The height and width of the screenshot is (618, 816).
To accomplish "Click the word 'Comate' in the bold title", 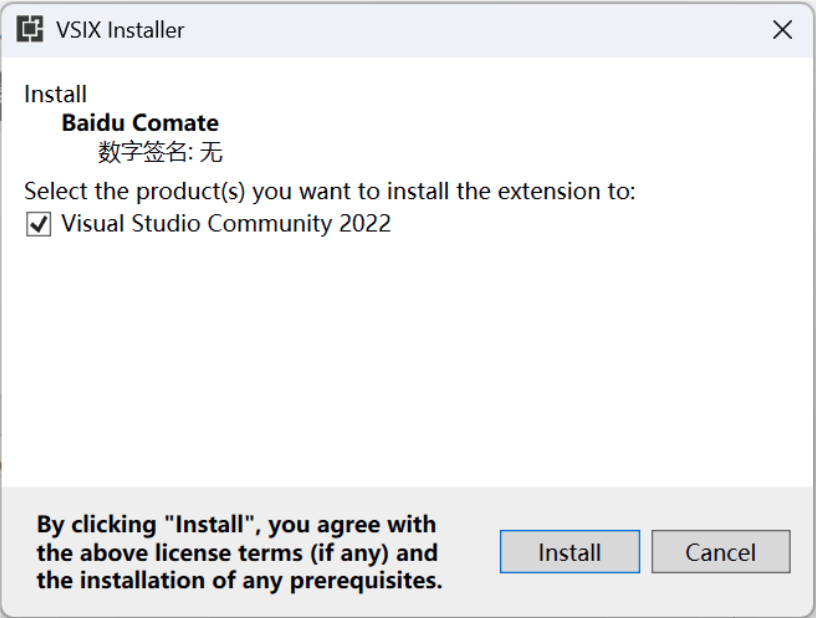I will 175,123.
